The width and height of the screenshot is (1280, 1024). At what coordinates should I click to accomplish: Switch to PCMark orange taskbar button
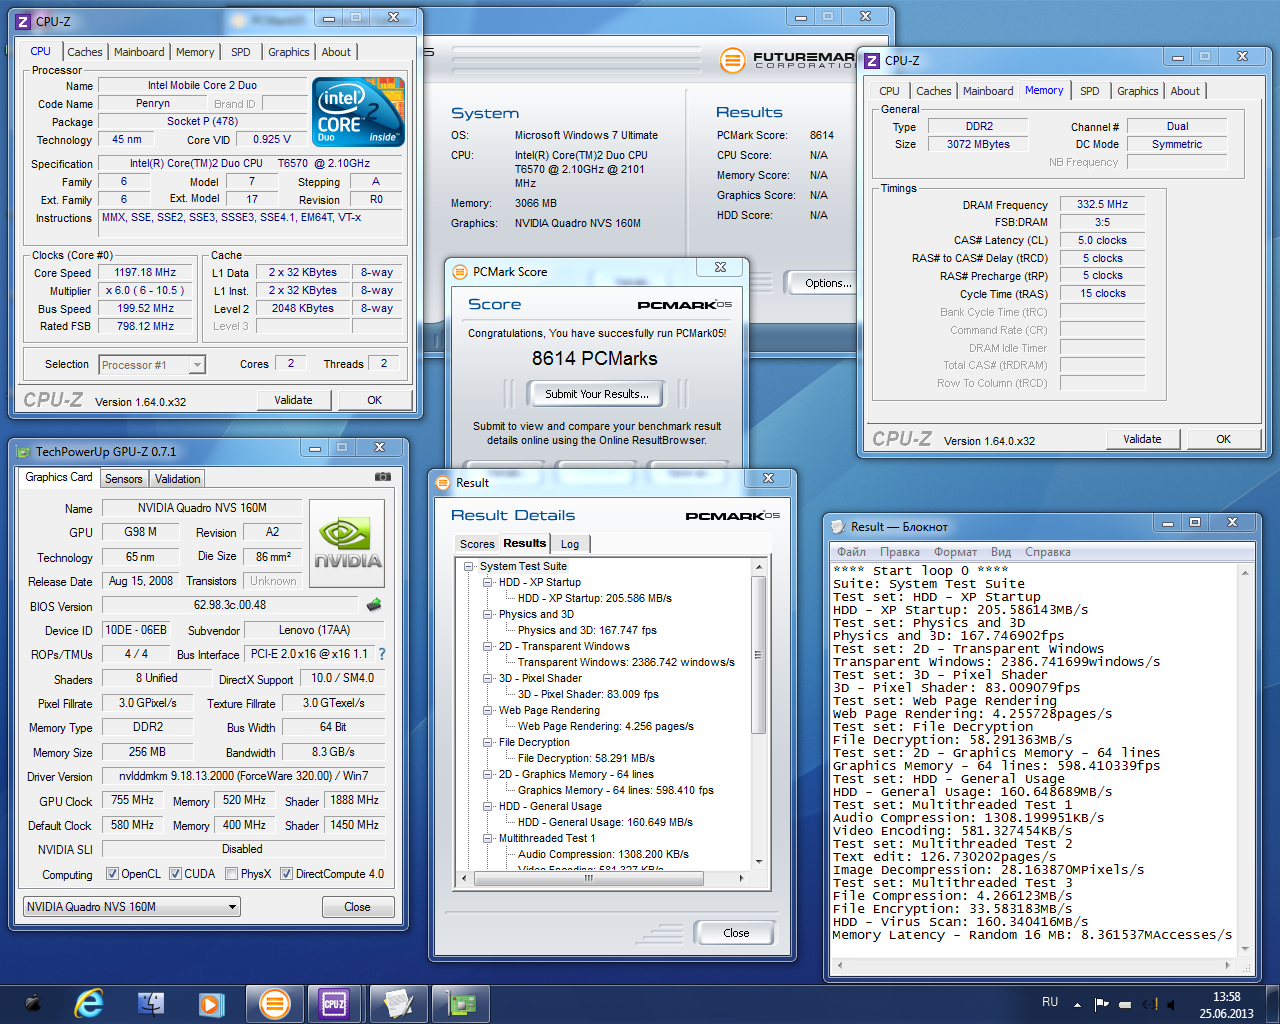coord(275,1003)
